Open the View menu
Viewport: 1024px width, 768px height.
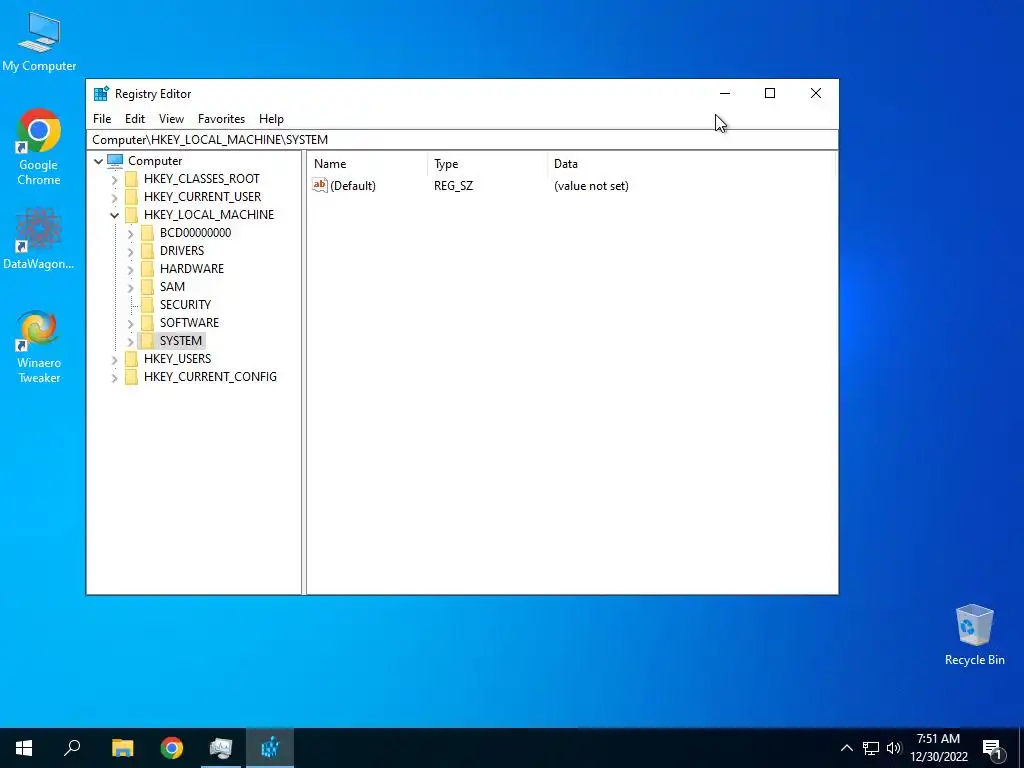(171, 119)
